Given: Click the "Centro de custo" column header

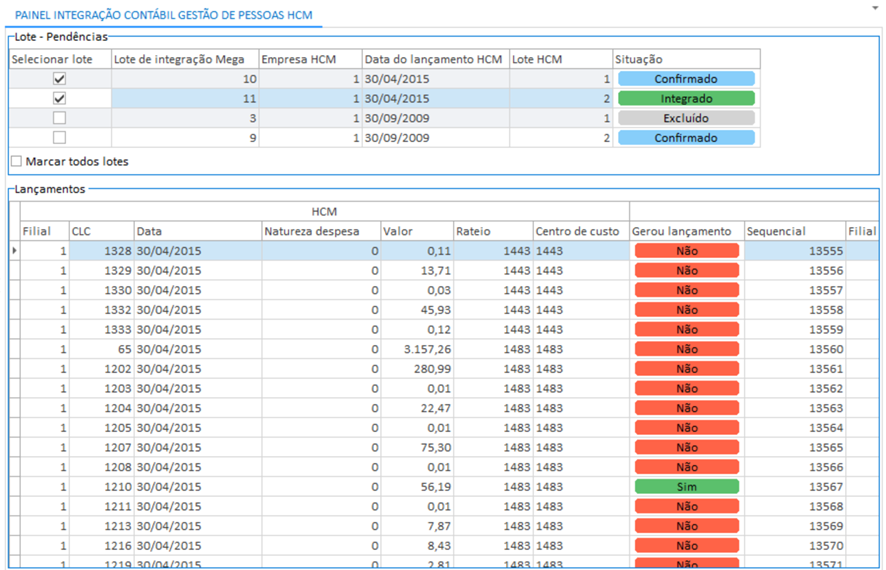Looking at the screenshot, I should pyautogui.click(x=578, y=231).
